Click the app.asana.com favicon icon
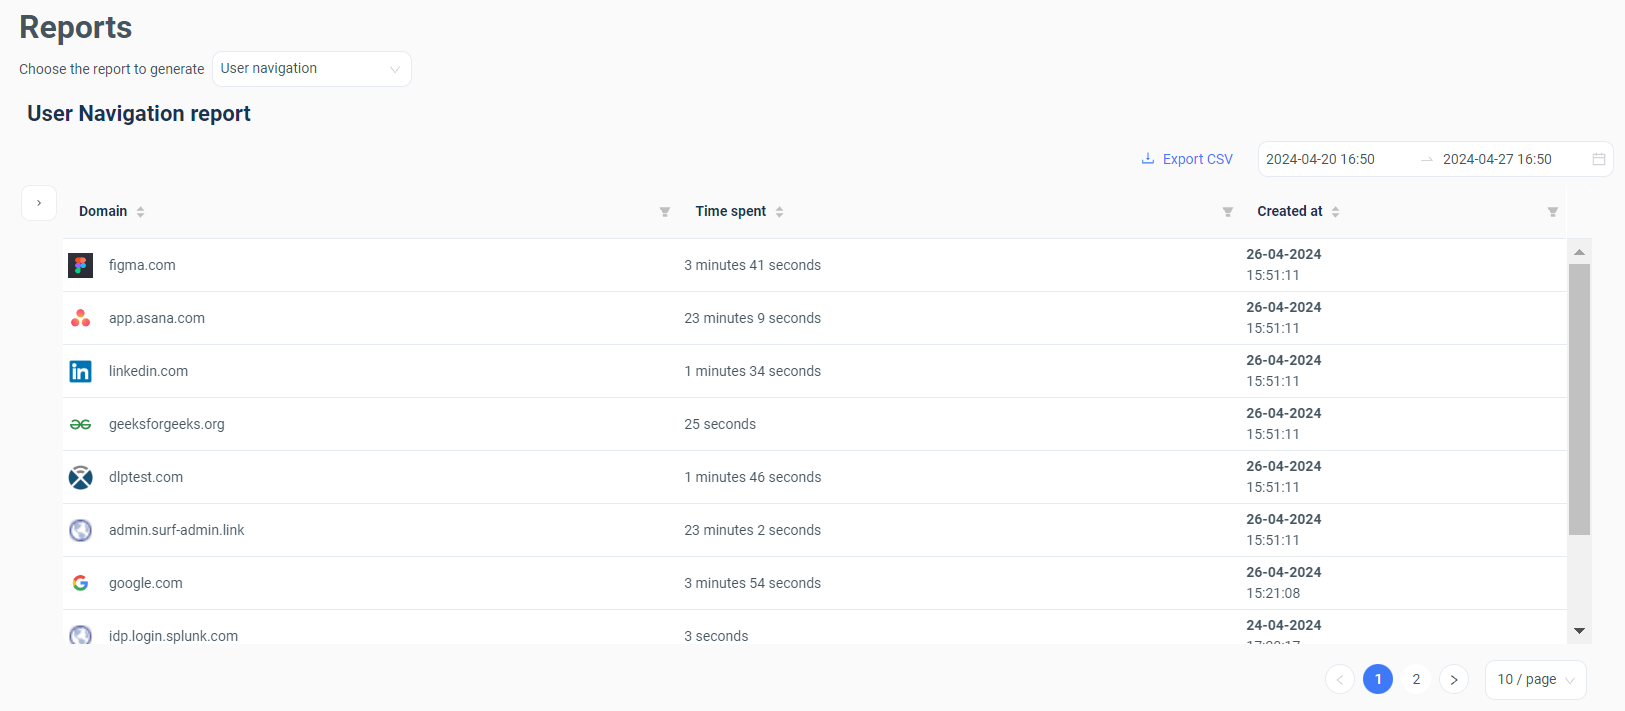This screenshot has width=1625, height=711. coord(81,318)
